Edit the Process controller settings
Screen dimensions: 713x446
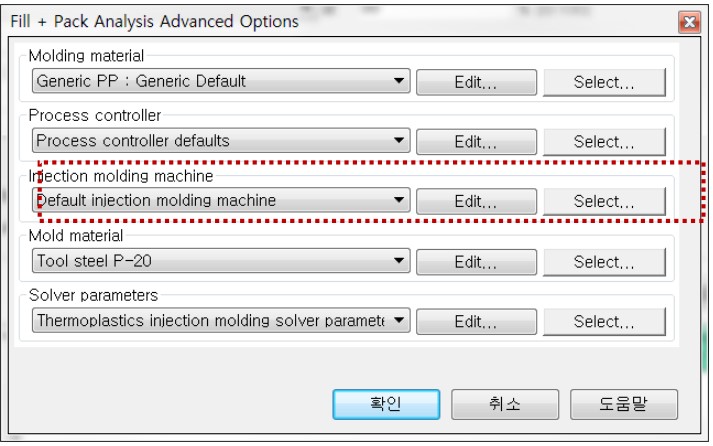(476, 142)
